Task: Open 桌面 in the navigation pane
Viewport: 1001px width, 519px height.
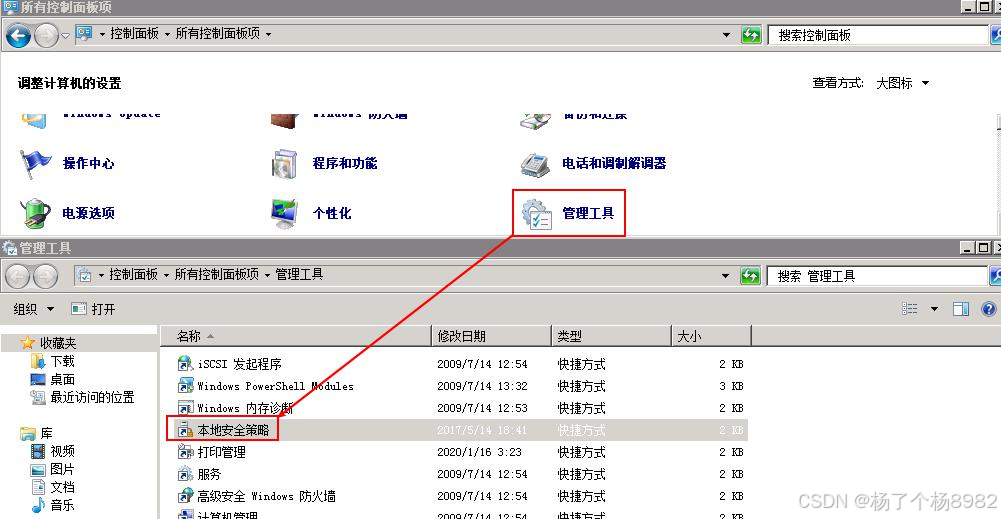Action: tap(63, 379)
